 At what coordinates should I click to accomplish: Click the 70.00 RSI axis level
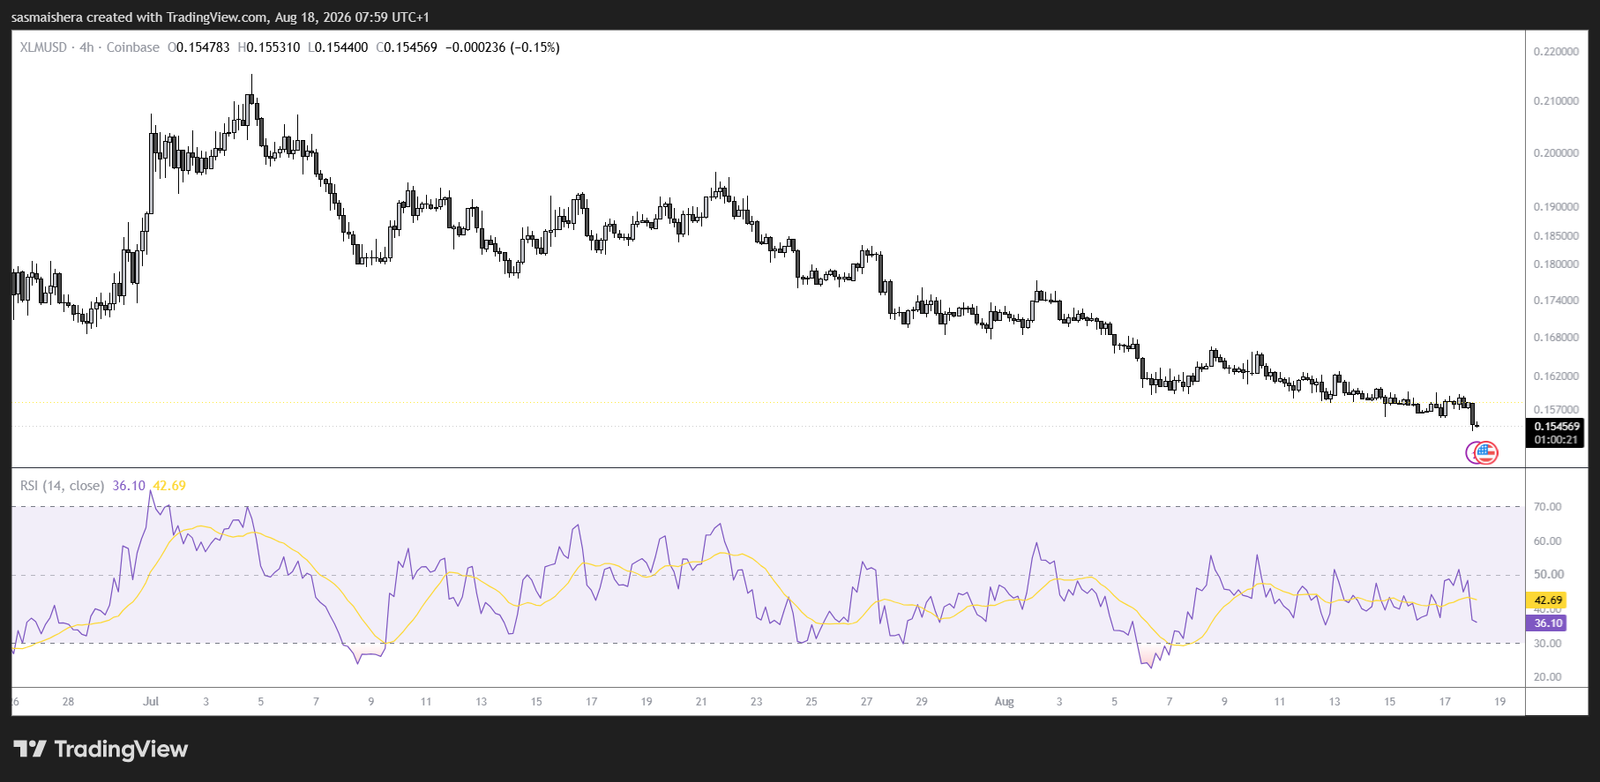coord(1547,507)
